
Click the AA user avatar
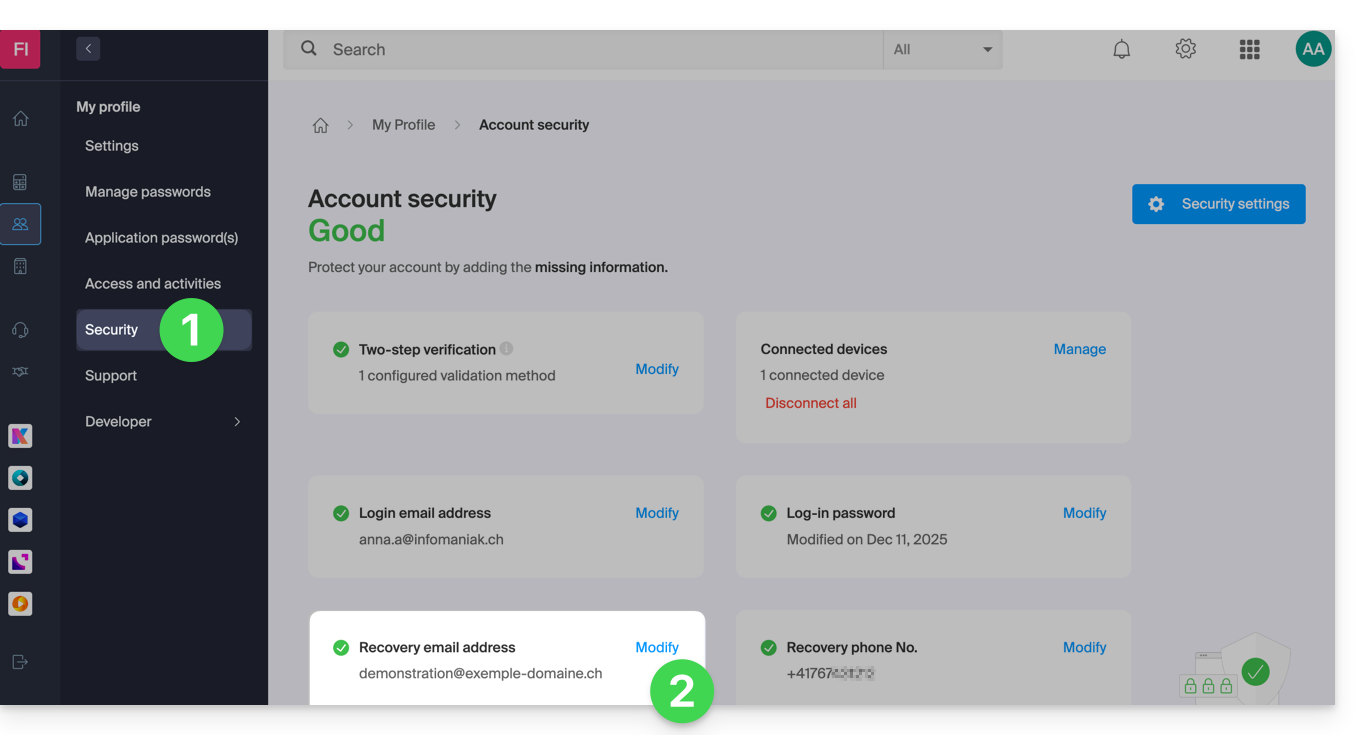1313,49
